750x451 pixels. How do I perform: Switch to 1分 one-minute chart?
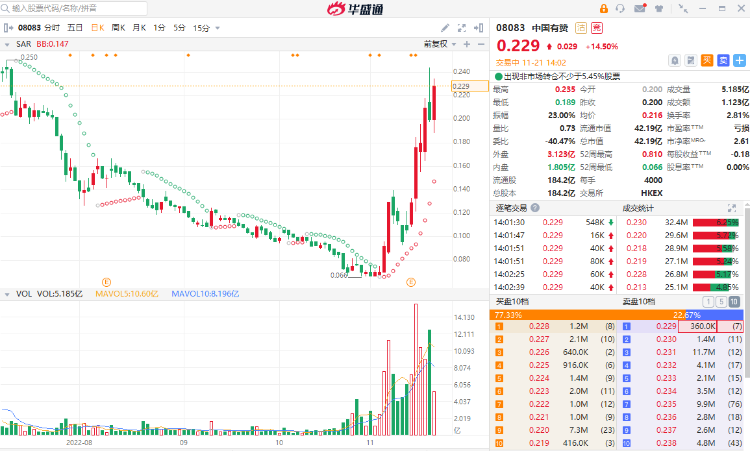click(159, 28)
